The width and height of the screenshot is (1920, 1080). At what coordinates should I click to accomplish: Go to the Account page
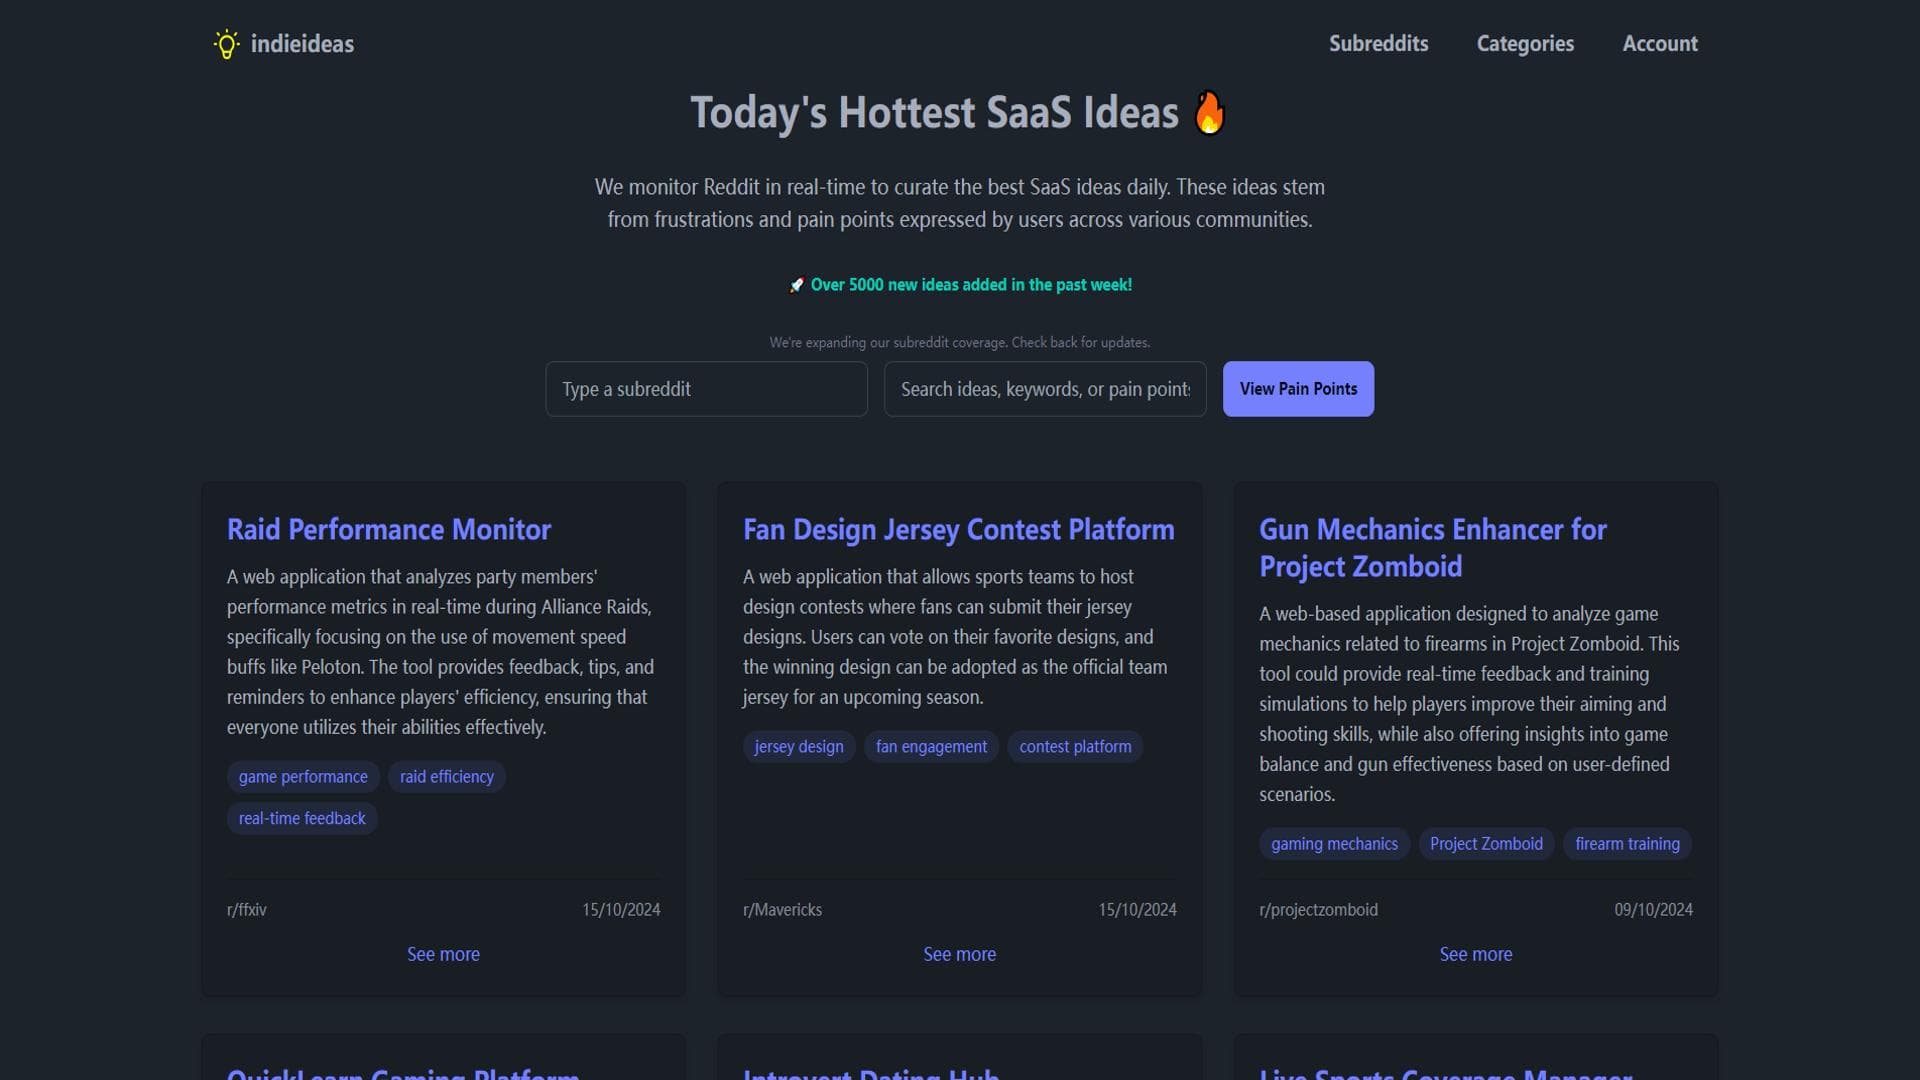[x=1659, y=44]
